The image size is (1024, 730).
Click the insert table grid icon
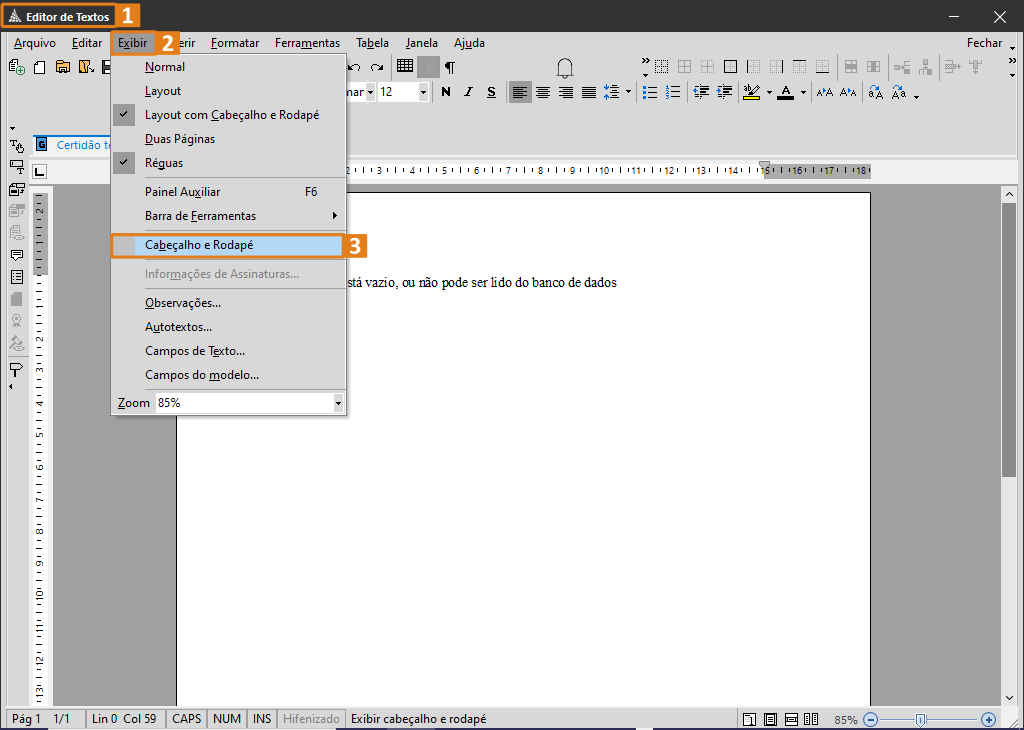(x=405, y=66)
